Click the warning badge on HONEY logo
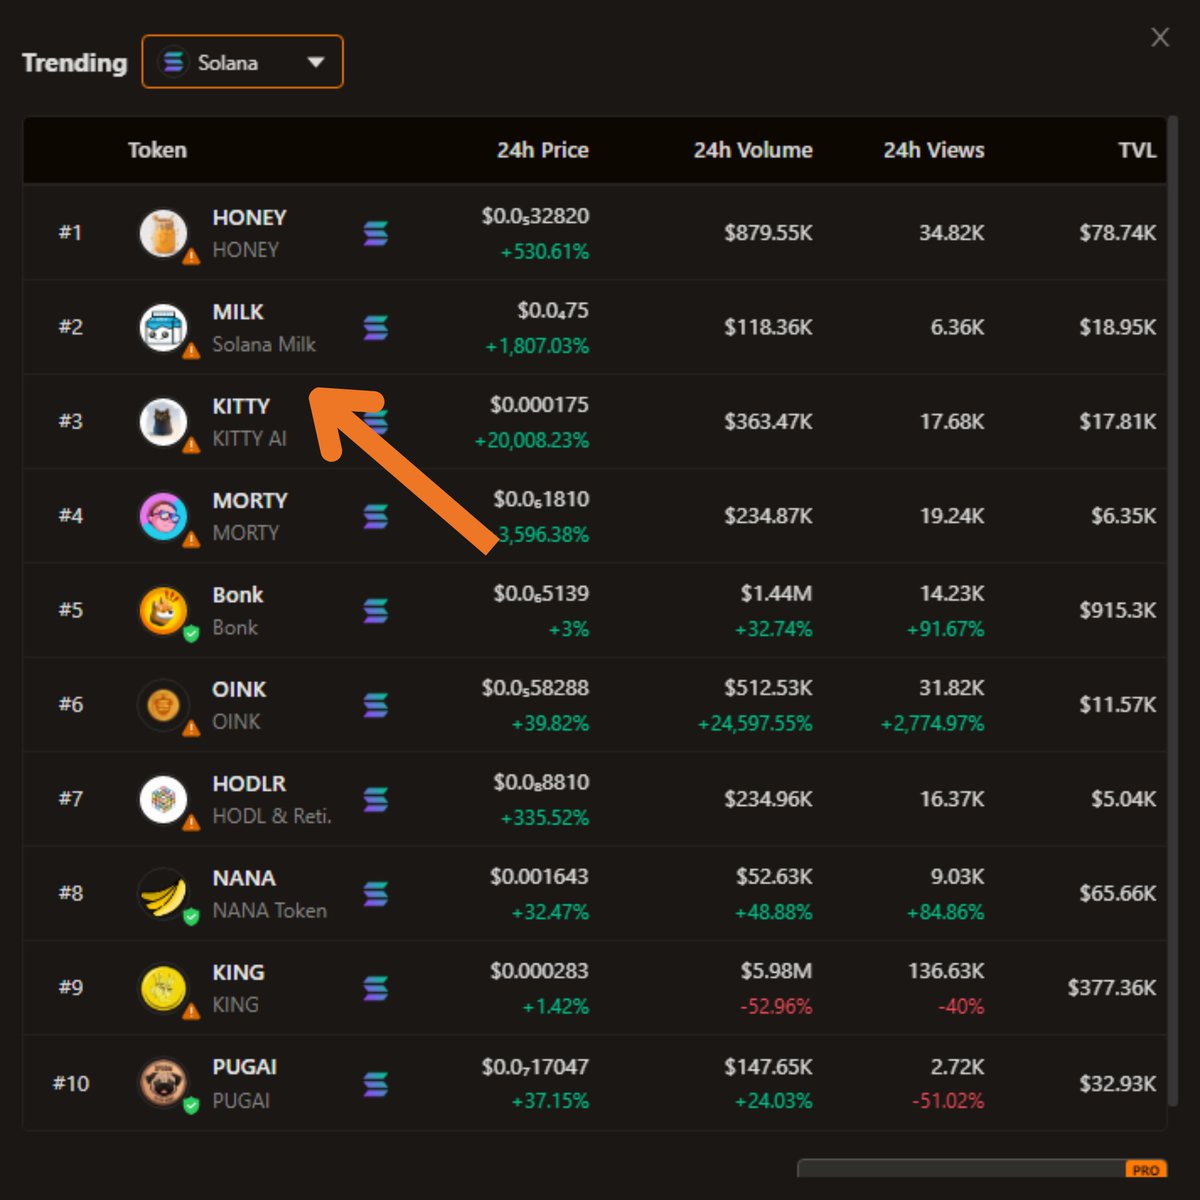This screenshot has height=1200, width=1200. 191,257
